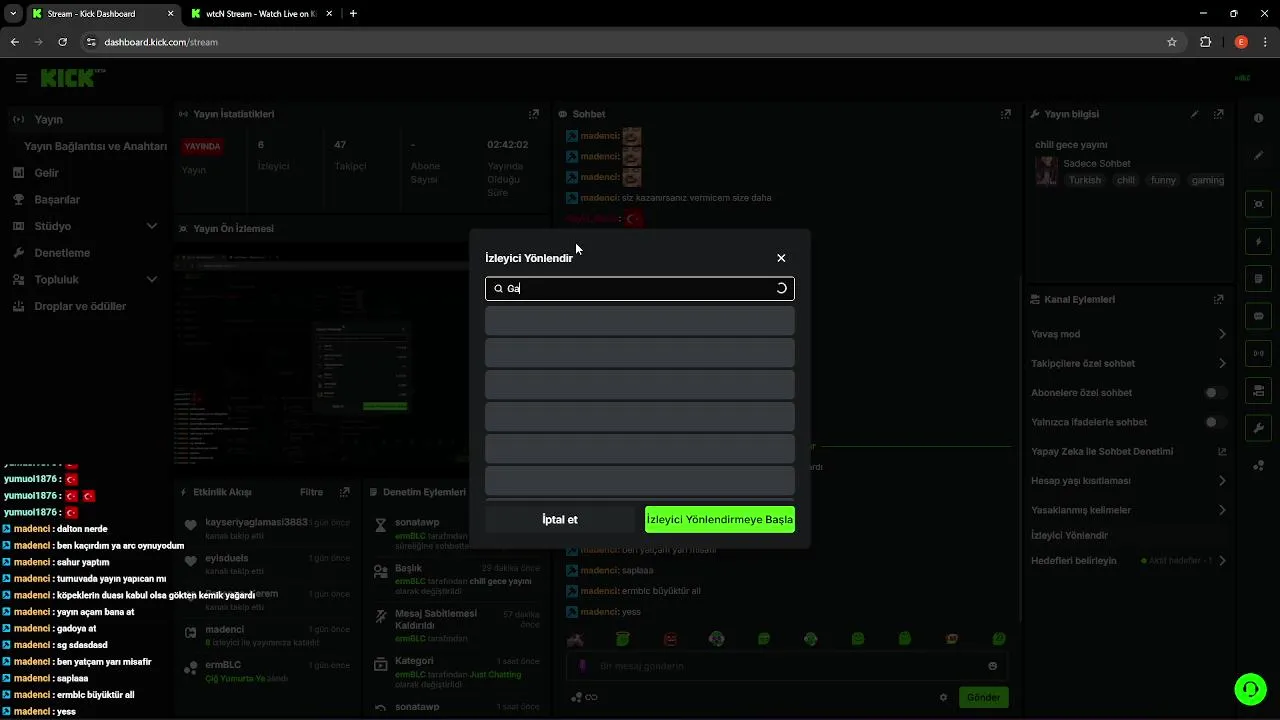Click the lightning bolt icon in right toolbar

tap(1258, 241)
